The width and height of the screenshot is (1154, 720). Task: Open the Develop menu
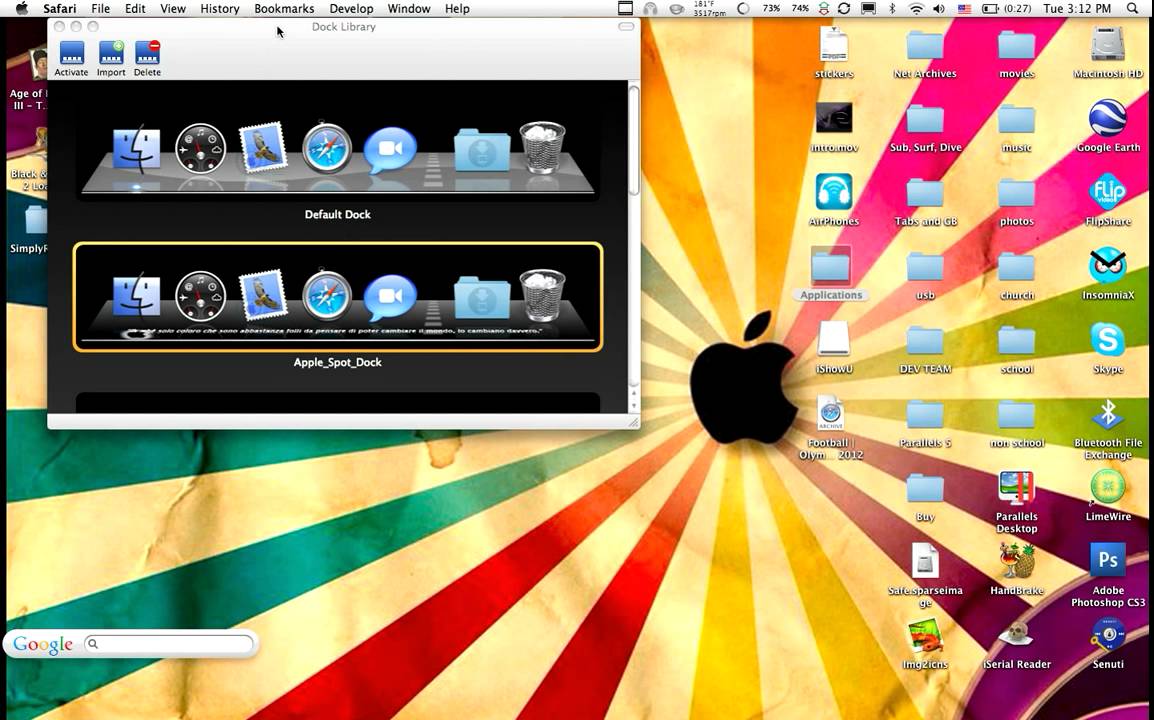click(x=351, y=9)
